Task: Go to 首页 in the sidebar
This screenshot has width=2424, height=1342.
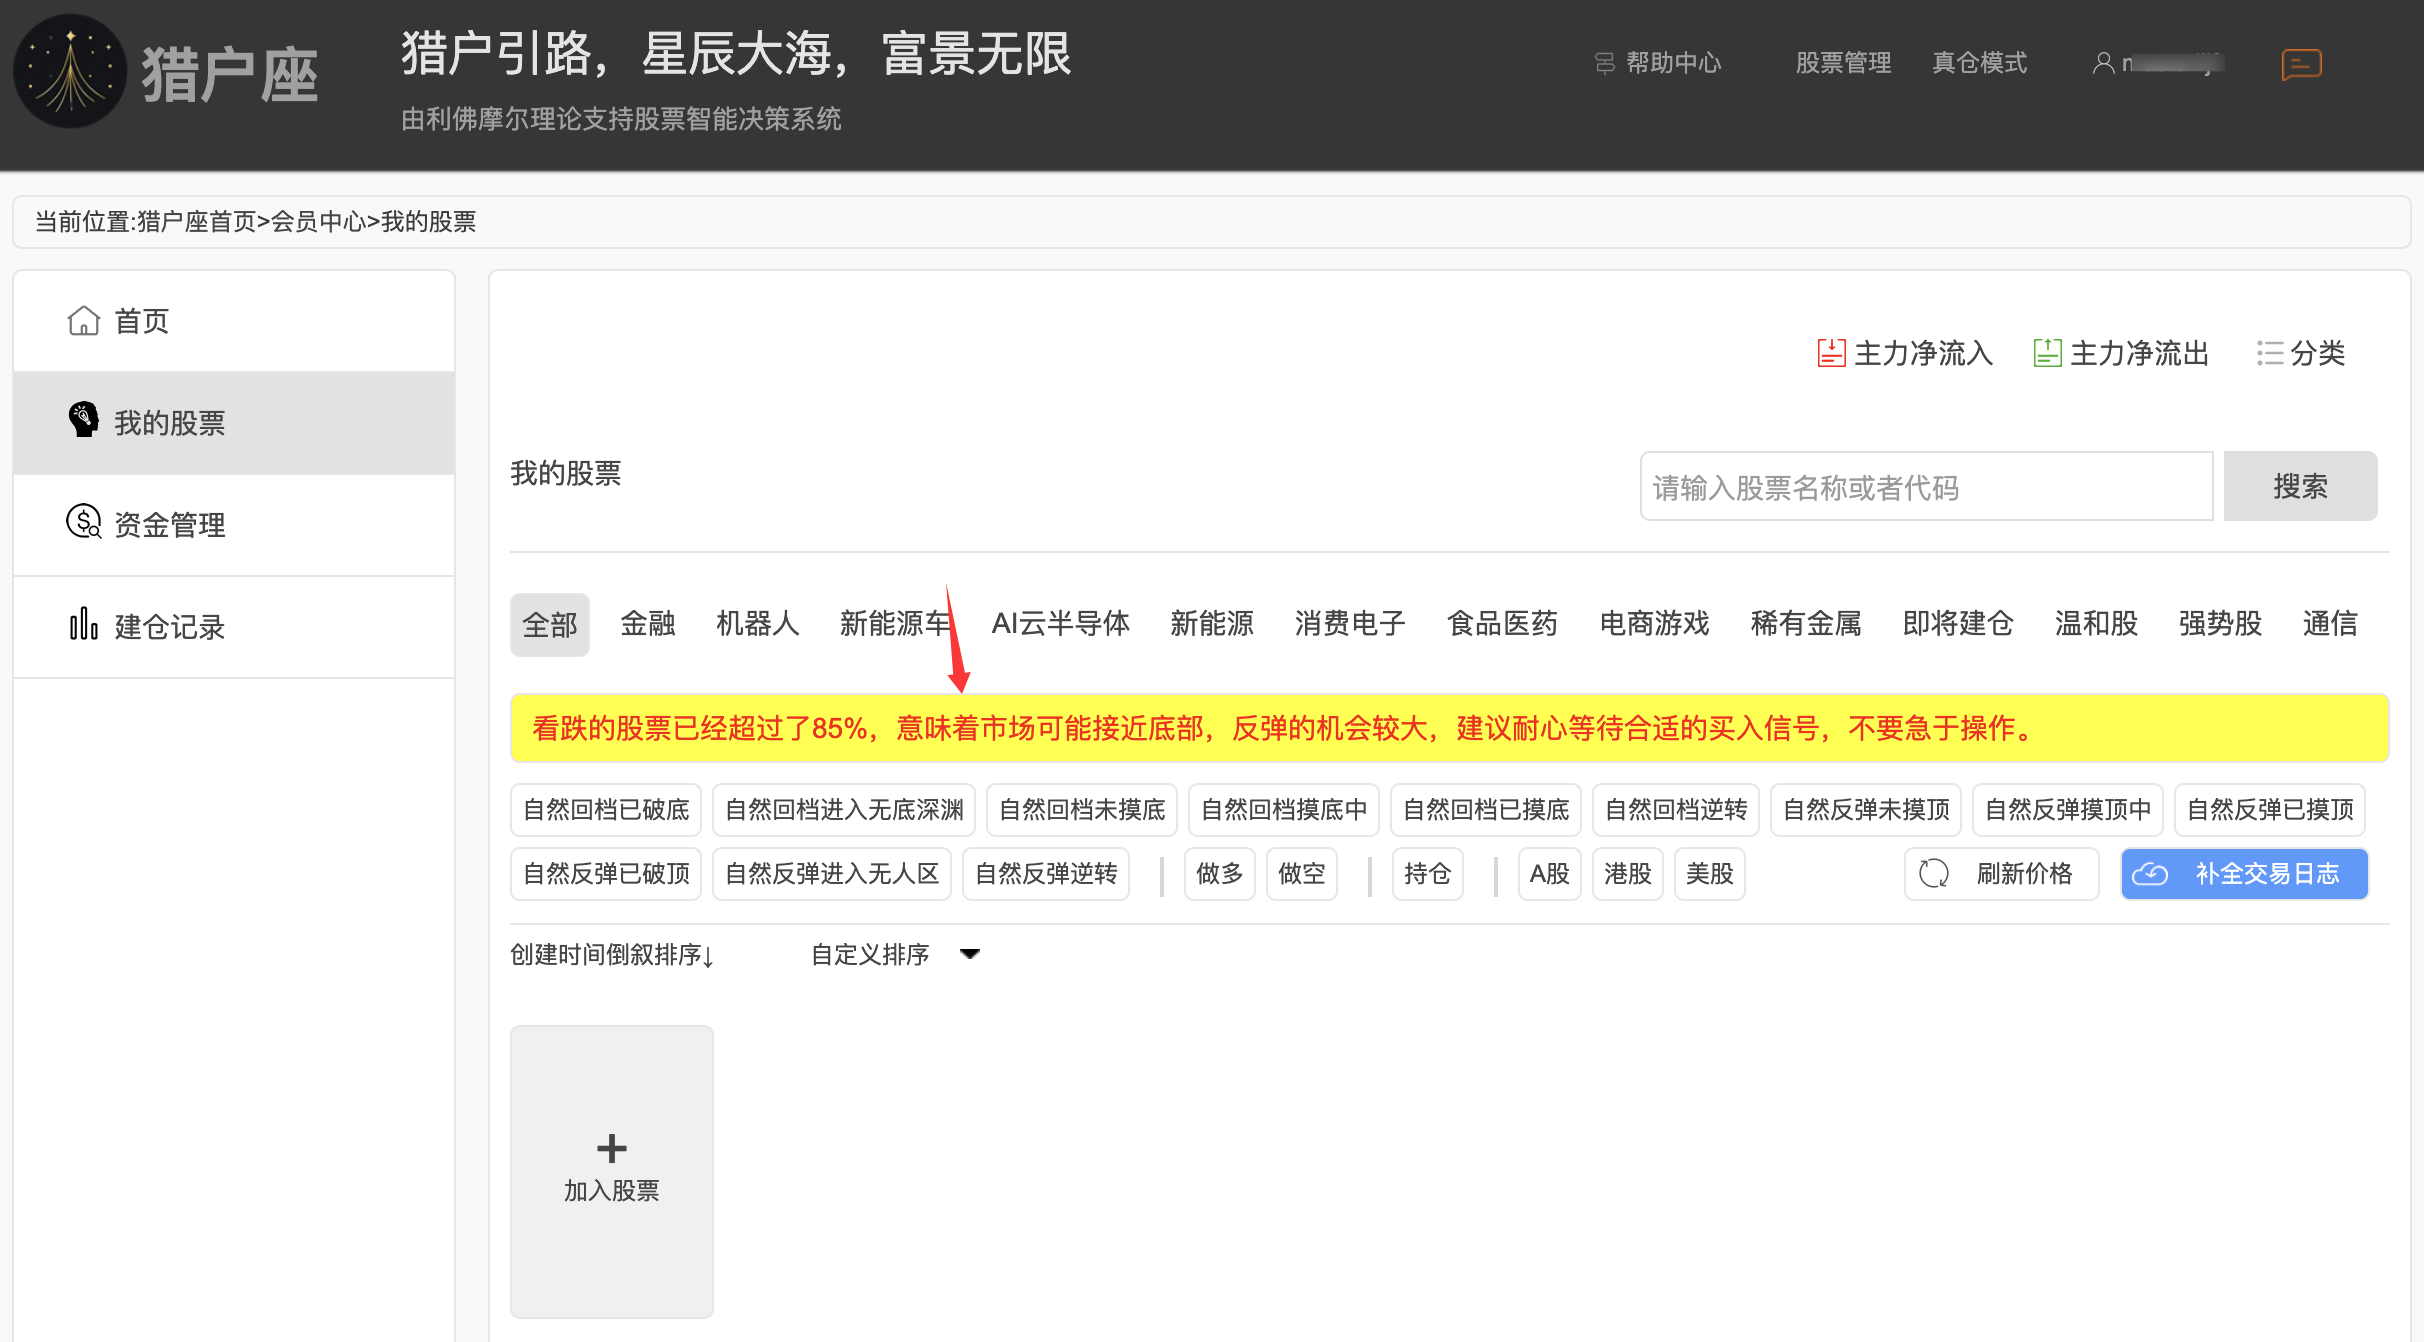Action: (x=234, y=321)
